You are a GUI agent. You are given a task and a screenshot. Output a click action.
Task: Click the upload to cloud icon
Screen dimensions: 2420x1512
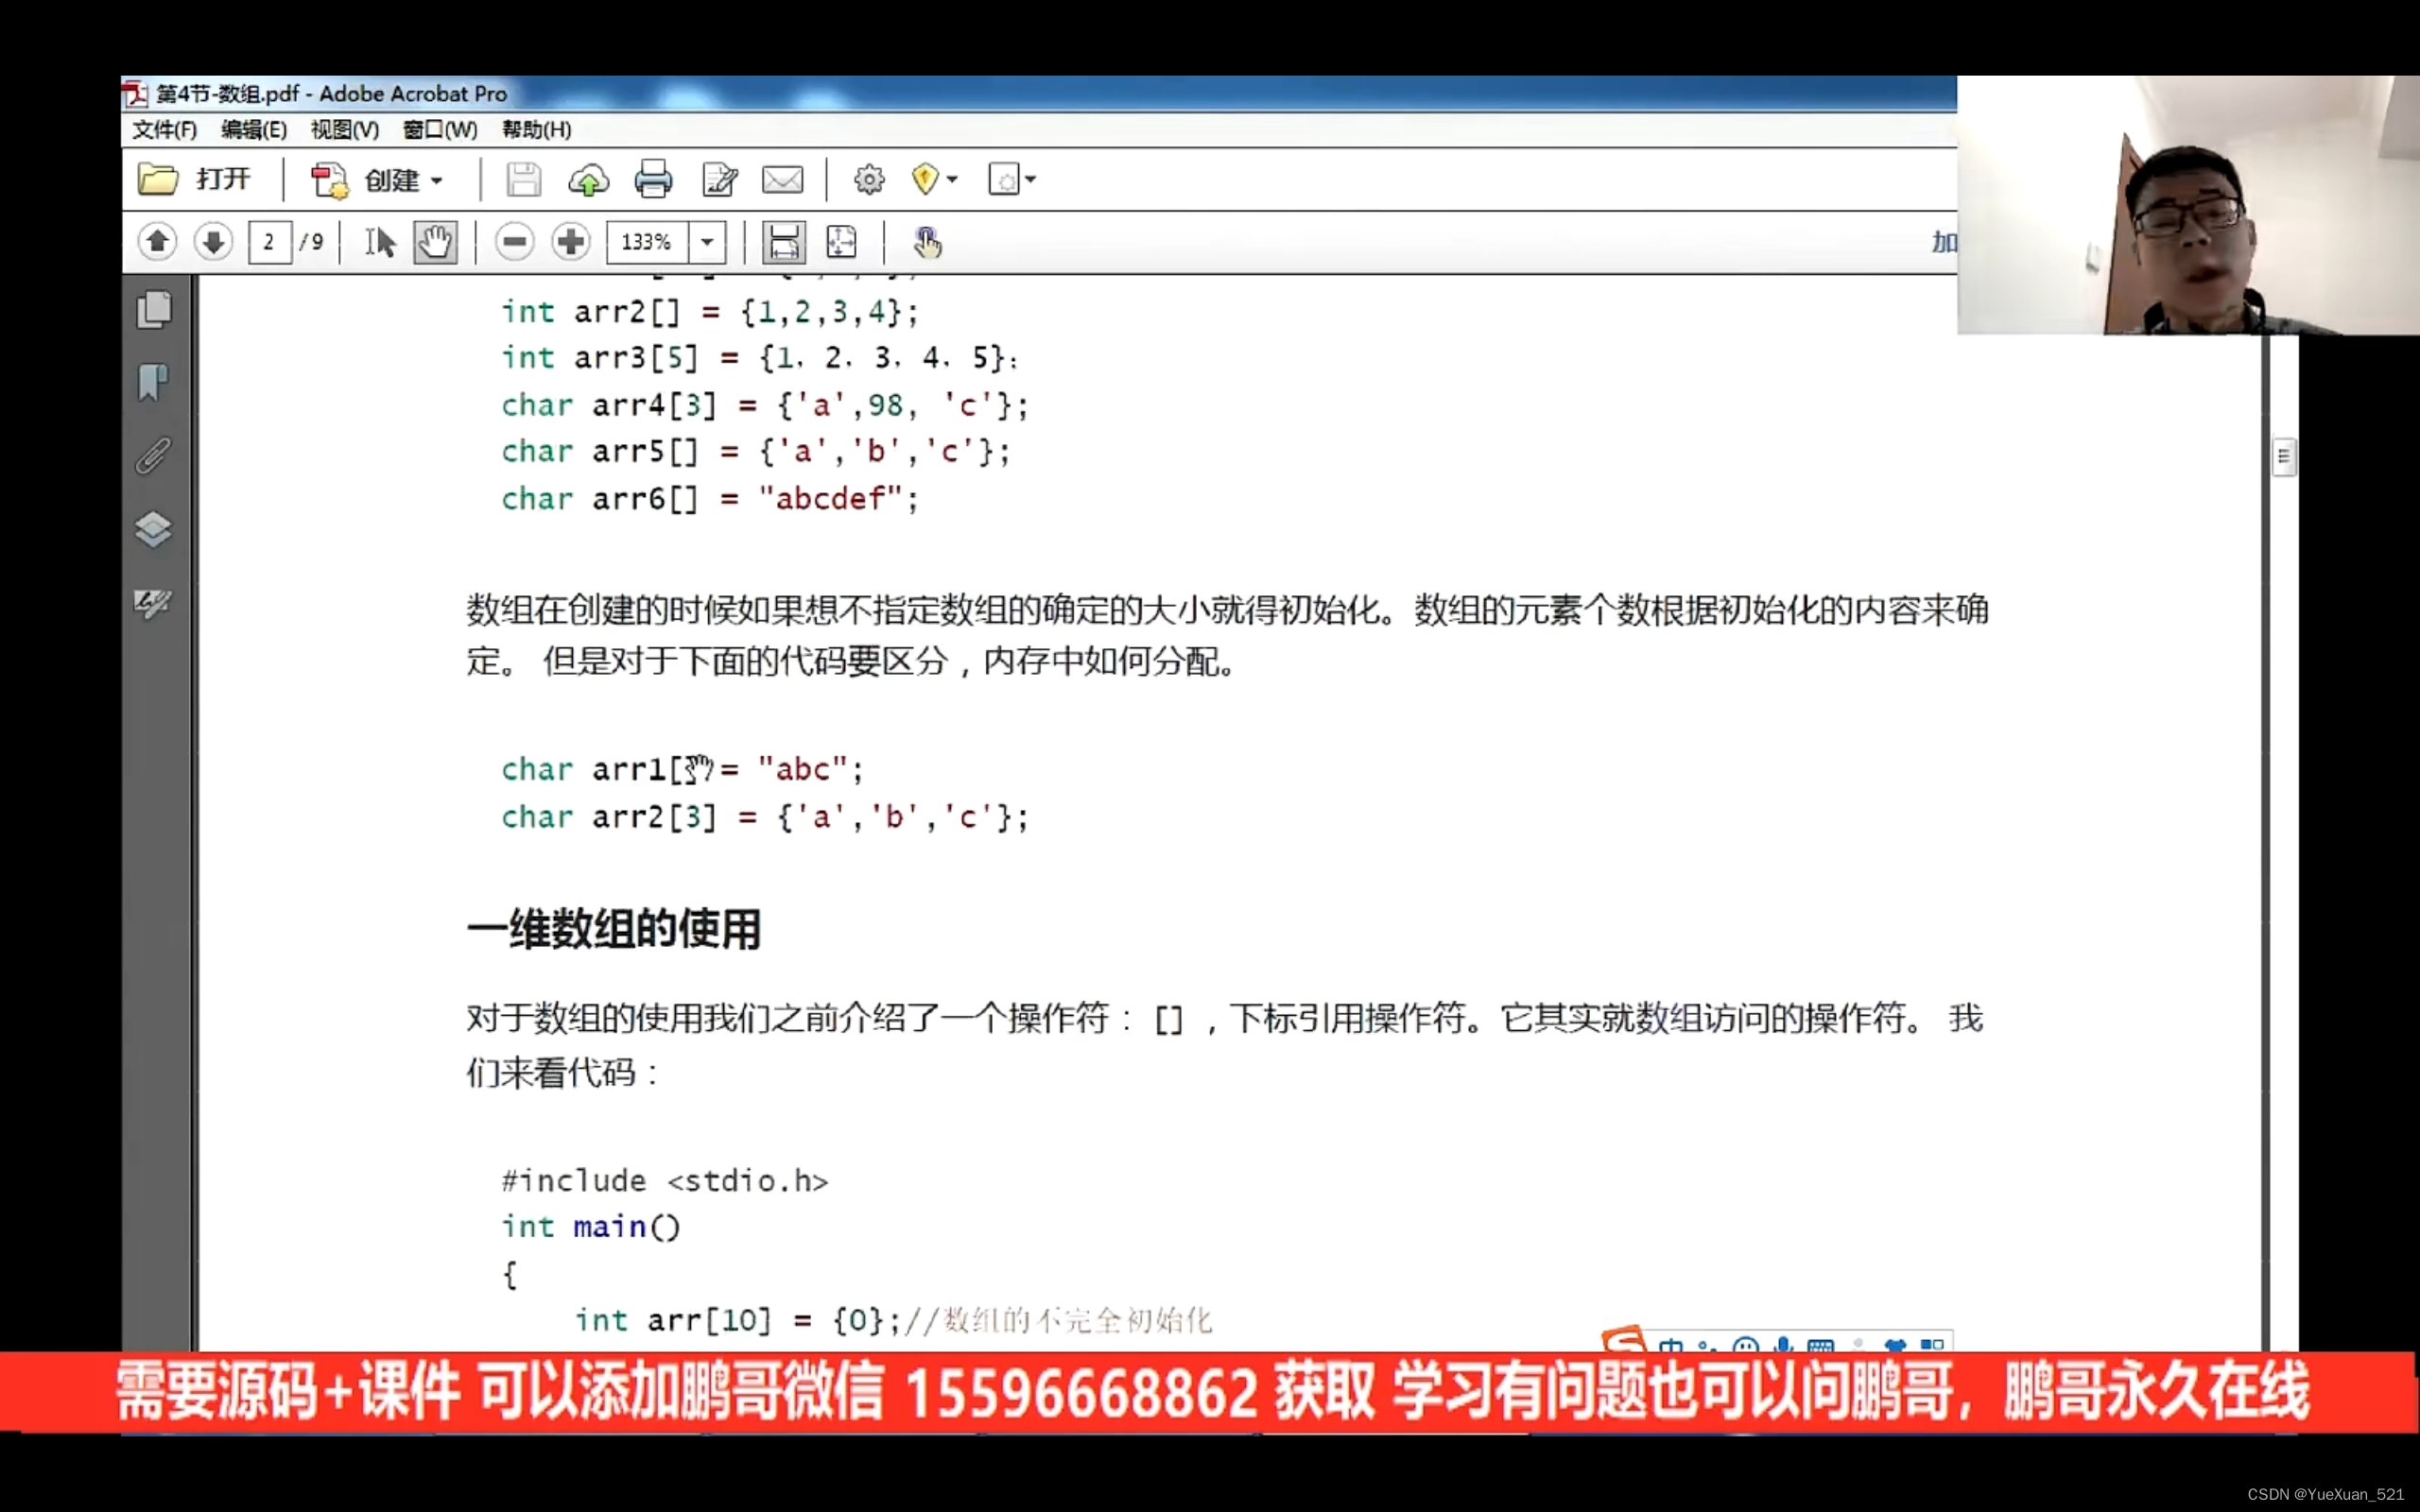pos(588,180)
